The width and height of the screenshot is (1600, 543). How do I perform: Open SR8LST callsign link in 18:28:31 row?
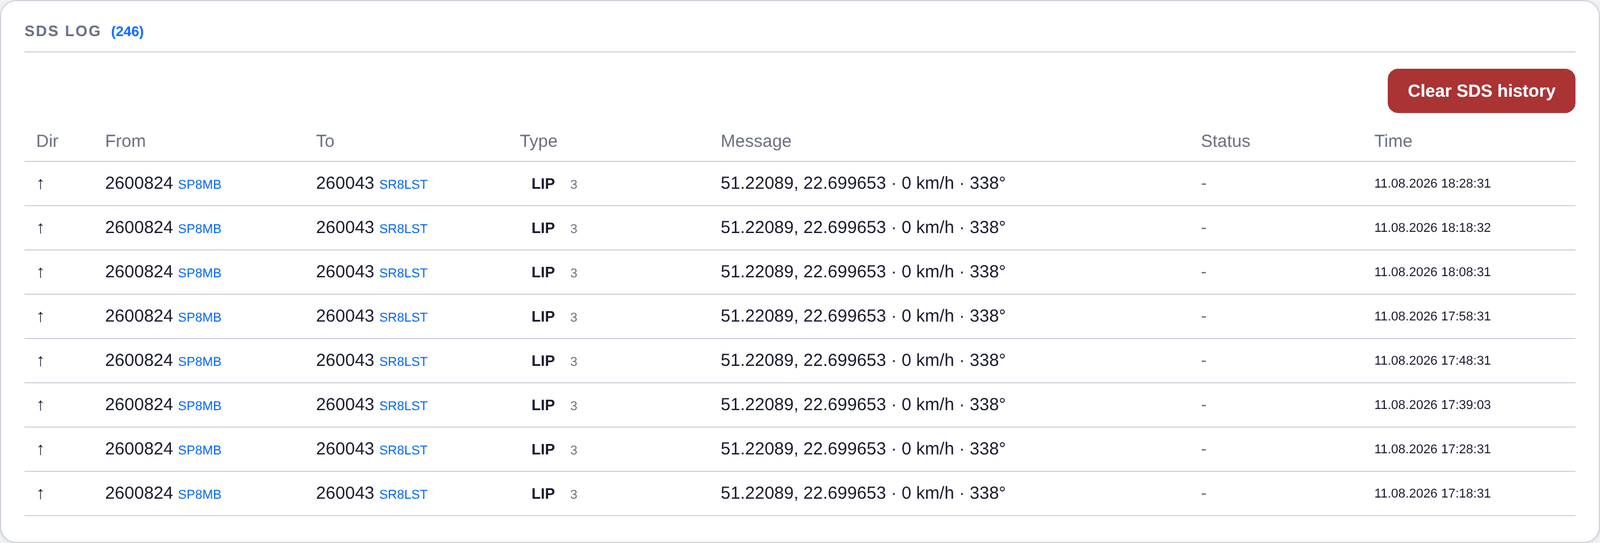[x=403, y=185]
